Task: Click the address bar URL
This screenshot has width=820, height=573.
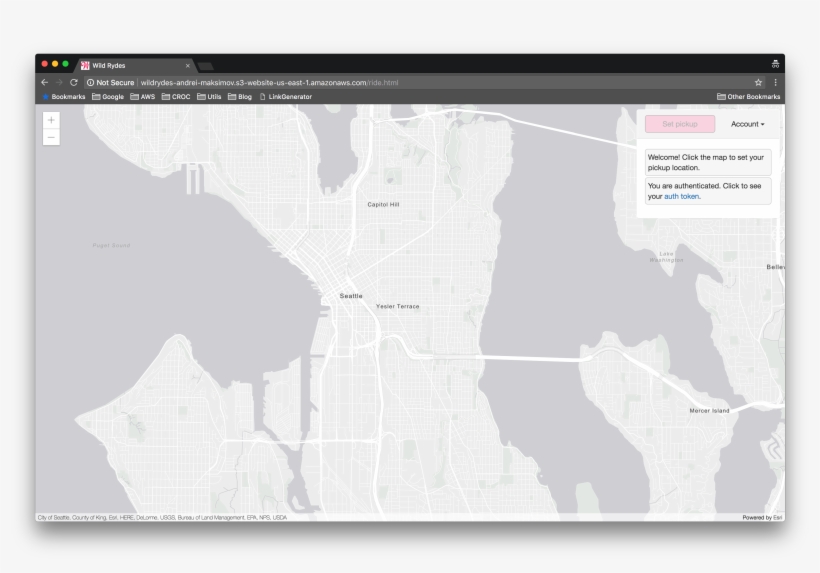Action: (x=270, y=82)
